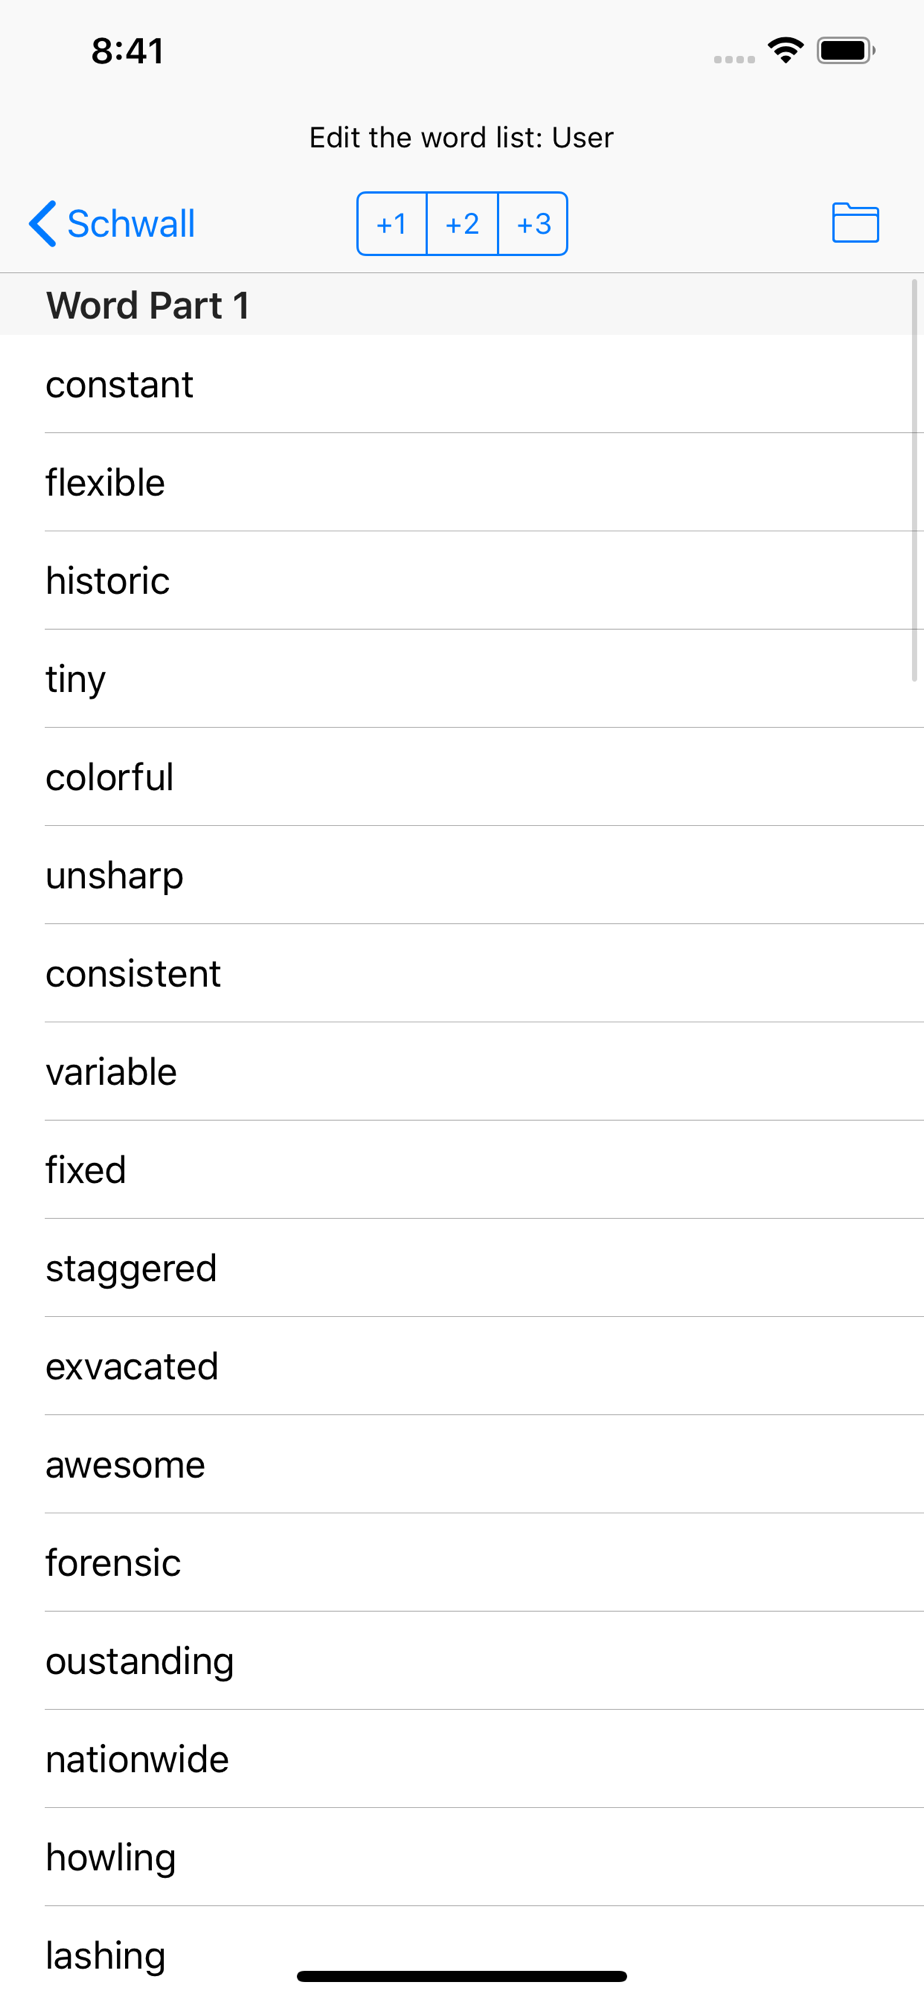Select the word 'awesome'

[462, 1464]
